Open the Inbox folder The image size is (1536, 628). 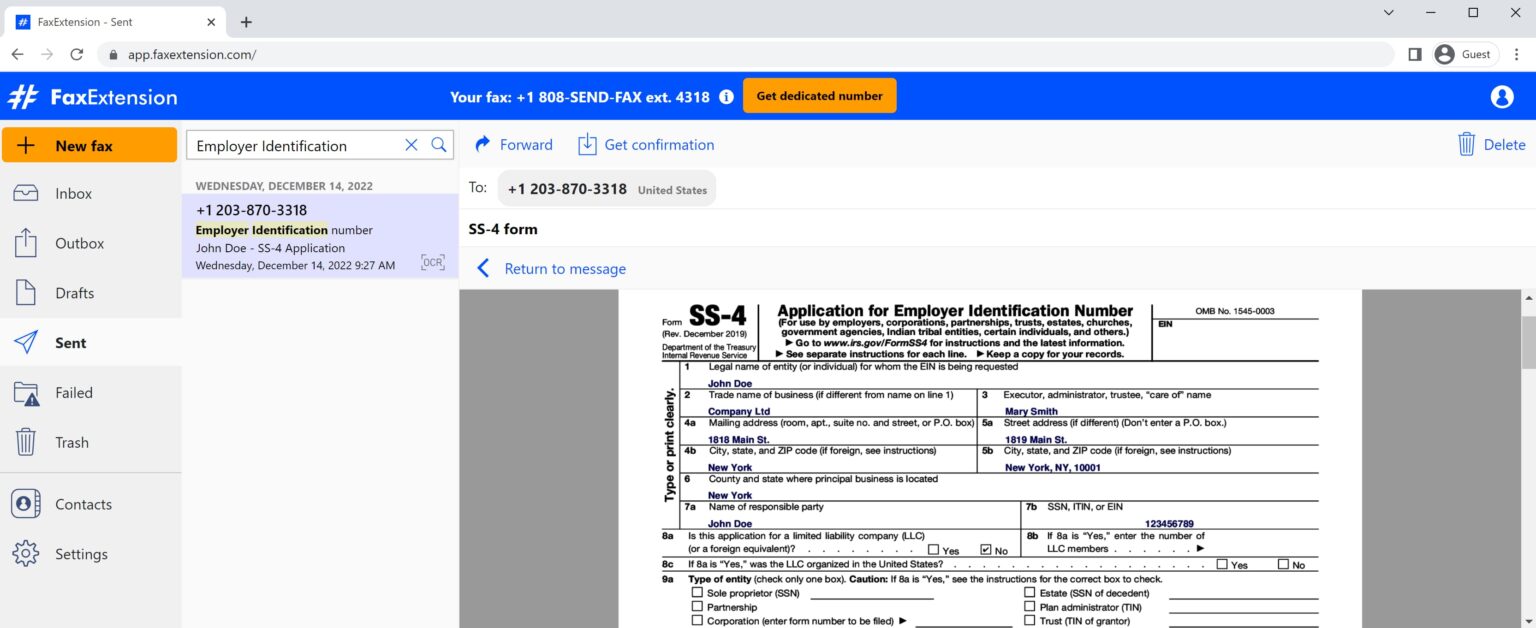[73, 193]
